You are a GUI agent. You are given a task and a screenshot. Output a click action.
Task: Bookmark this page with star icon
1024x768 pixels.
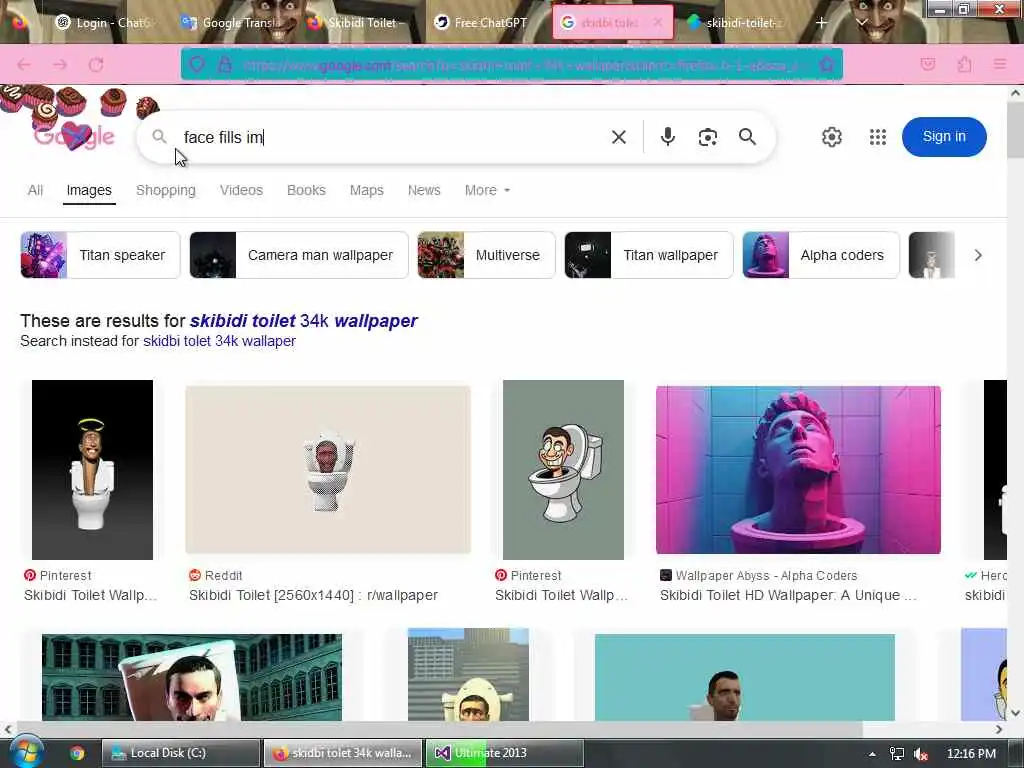827,64
